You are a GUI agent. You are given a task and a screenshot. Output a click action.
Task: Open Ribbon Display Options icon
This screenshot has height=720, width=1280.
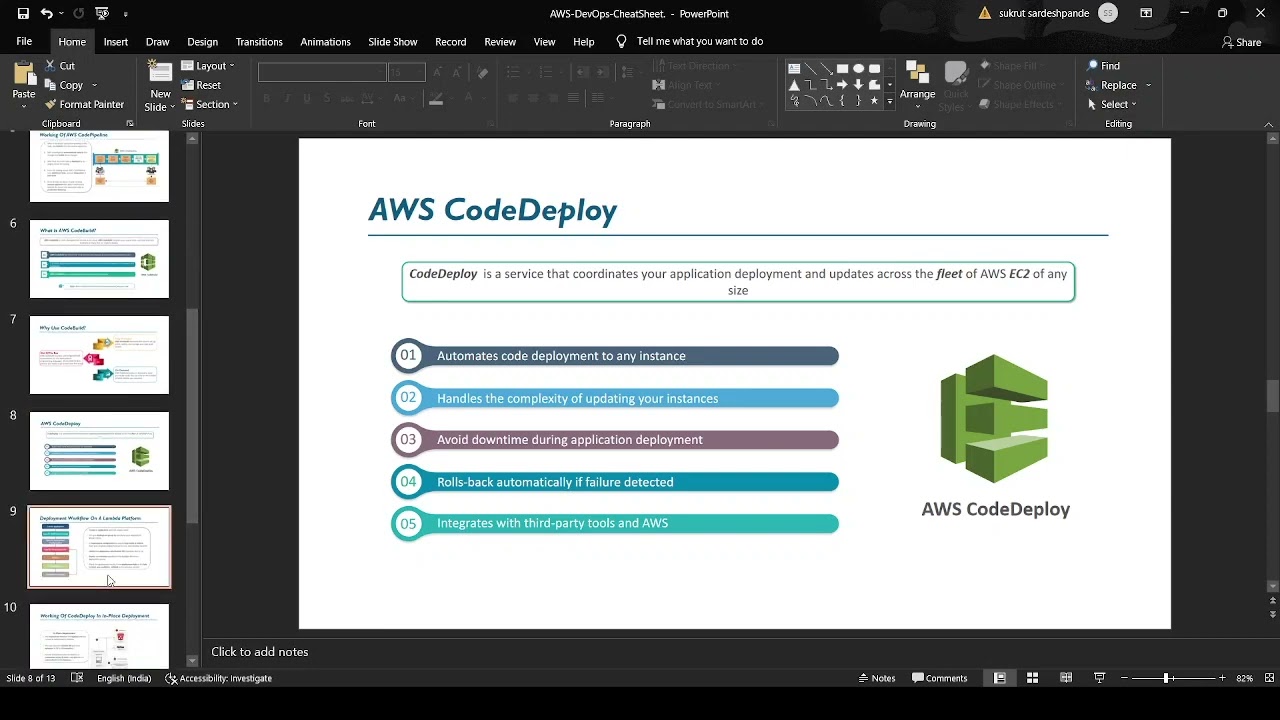tap(1146, 13)
